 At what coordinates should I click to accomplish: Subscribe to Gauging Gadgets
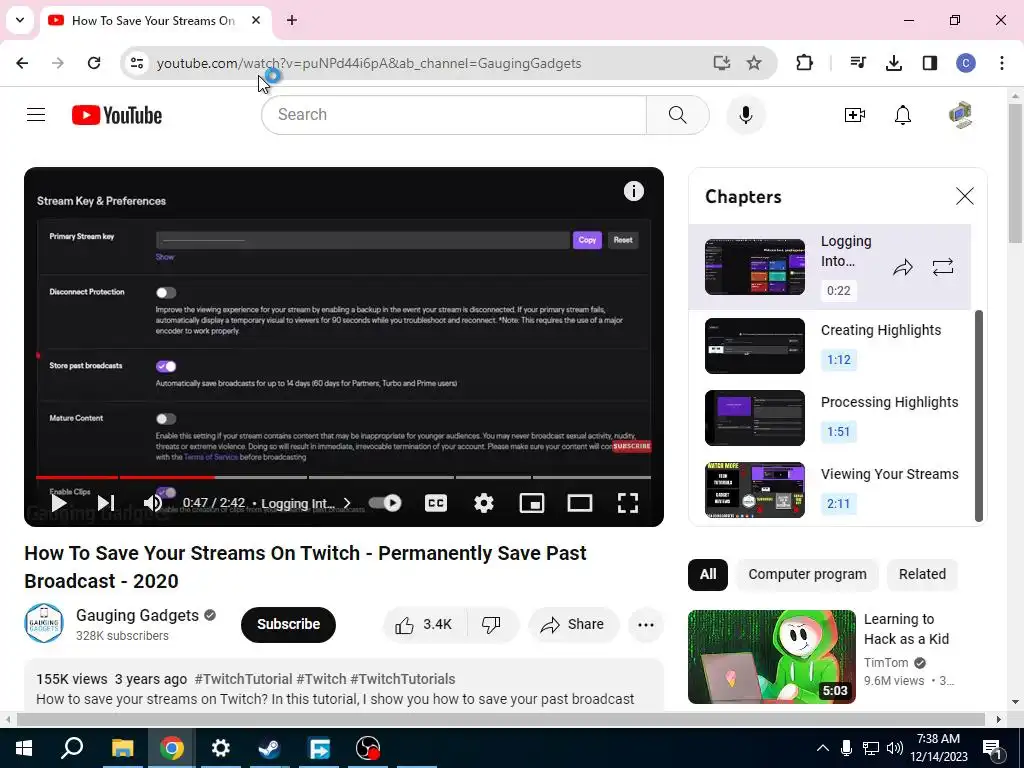(288, 624)
